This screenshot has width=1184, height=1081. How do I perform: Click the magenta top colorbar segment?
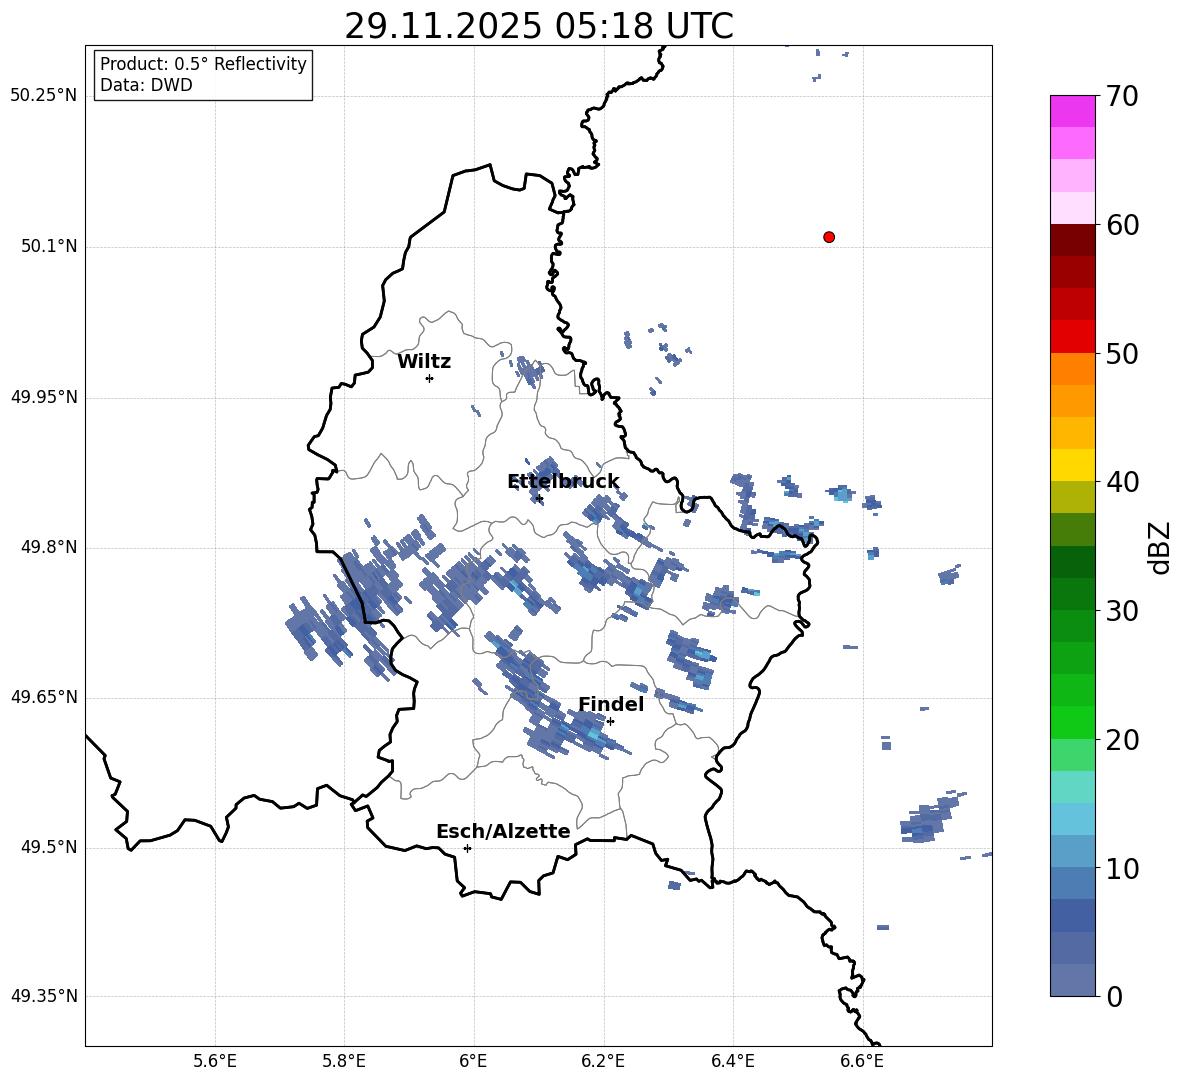[1072, 111]
